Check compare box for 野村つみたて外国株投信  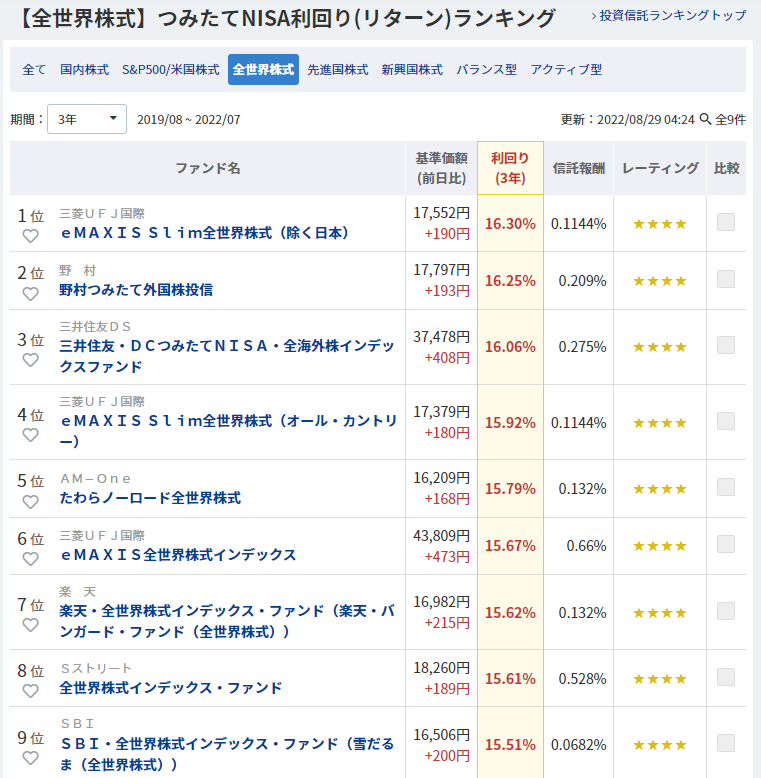coord(726,279)
